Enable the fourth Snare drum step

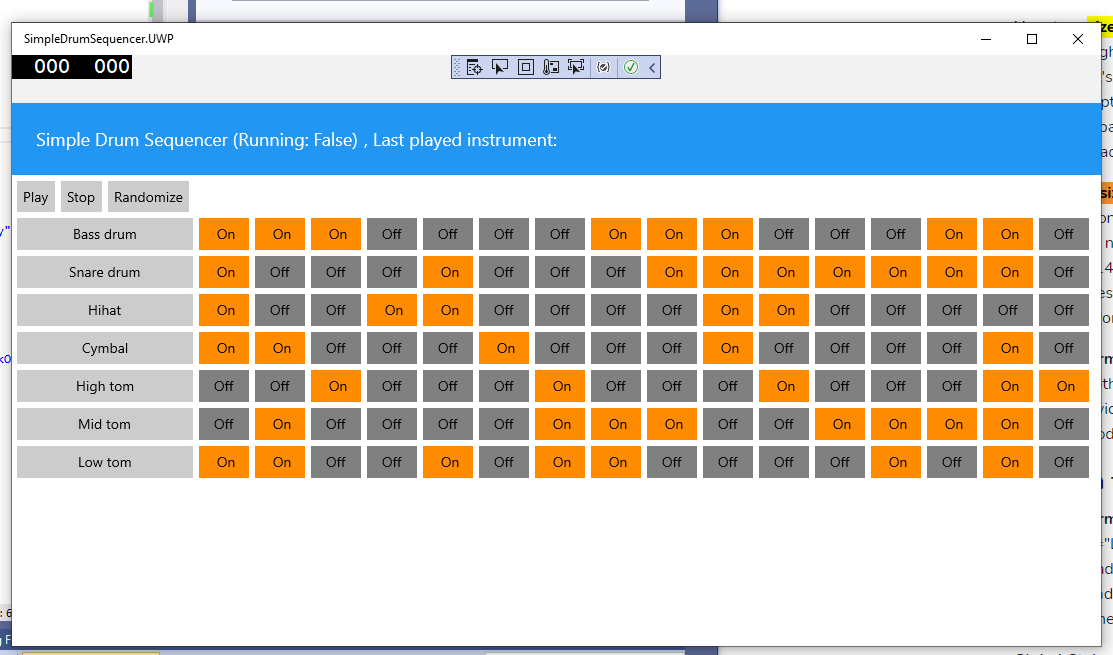(392, 272)
